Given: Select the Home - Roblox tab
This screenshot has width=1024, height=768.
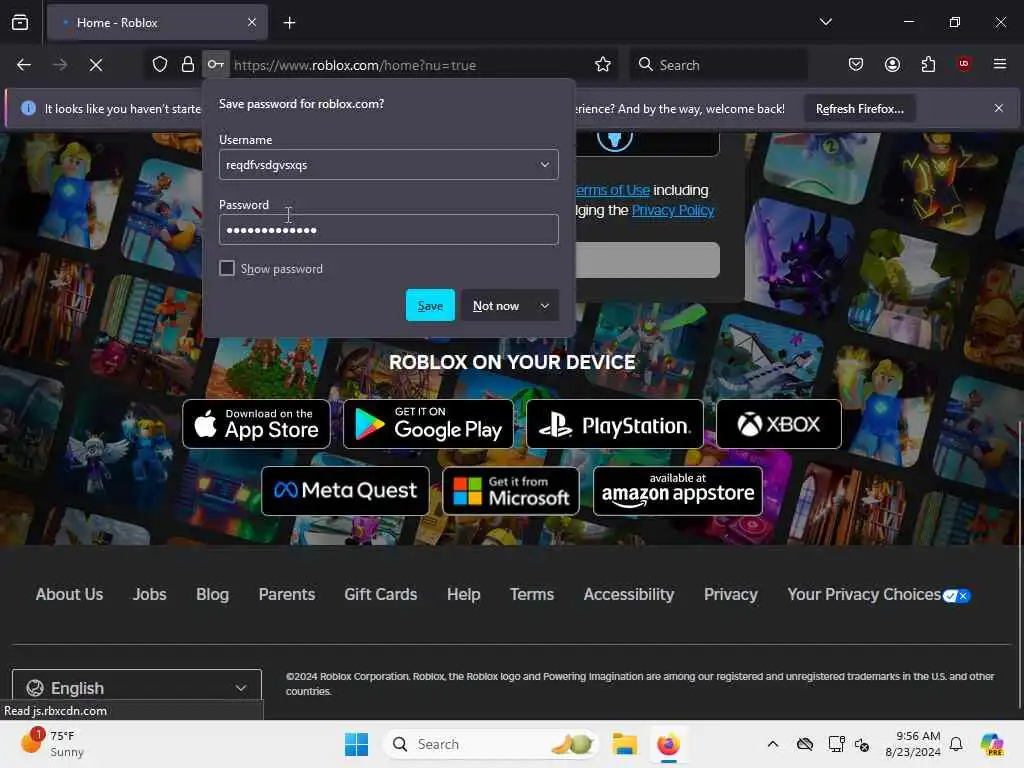Looking at the screenshot, I should (157, 23).
